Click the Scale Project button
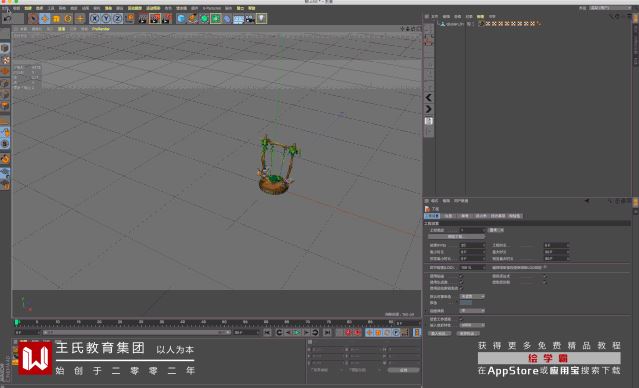Image resolution: width=639 pixels, height=388 pixels. click(x=456, y=237)
